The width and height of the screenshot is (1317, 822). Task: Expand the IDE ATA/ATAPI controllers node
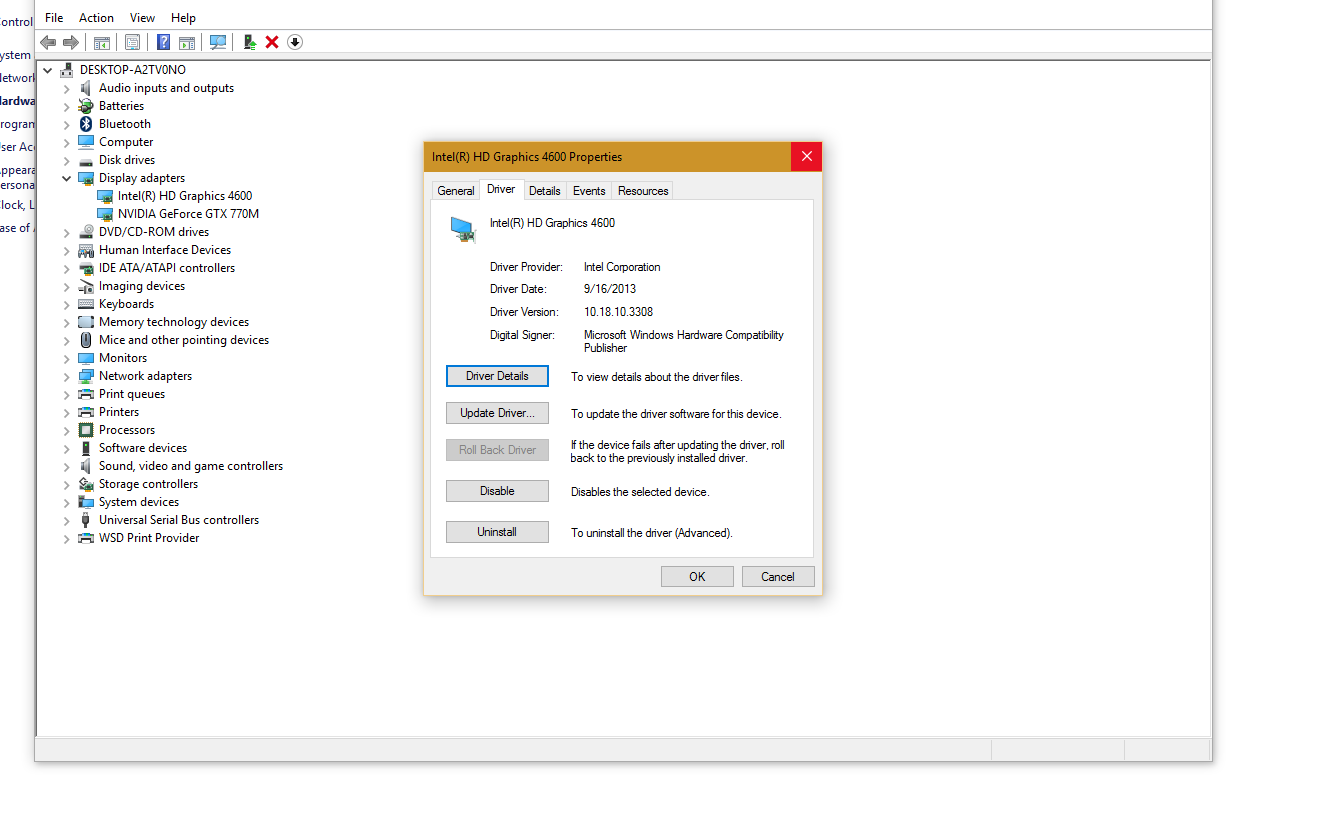[67, 268]
